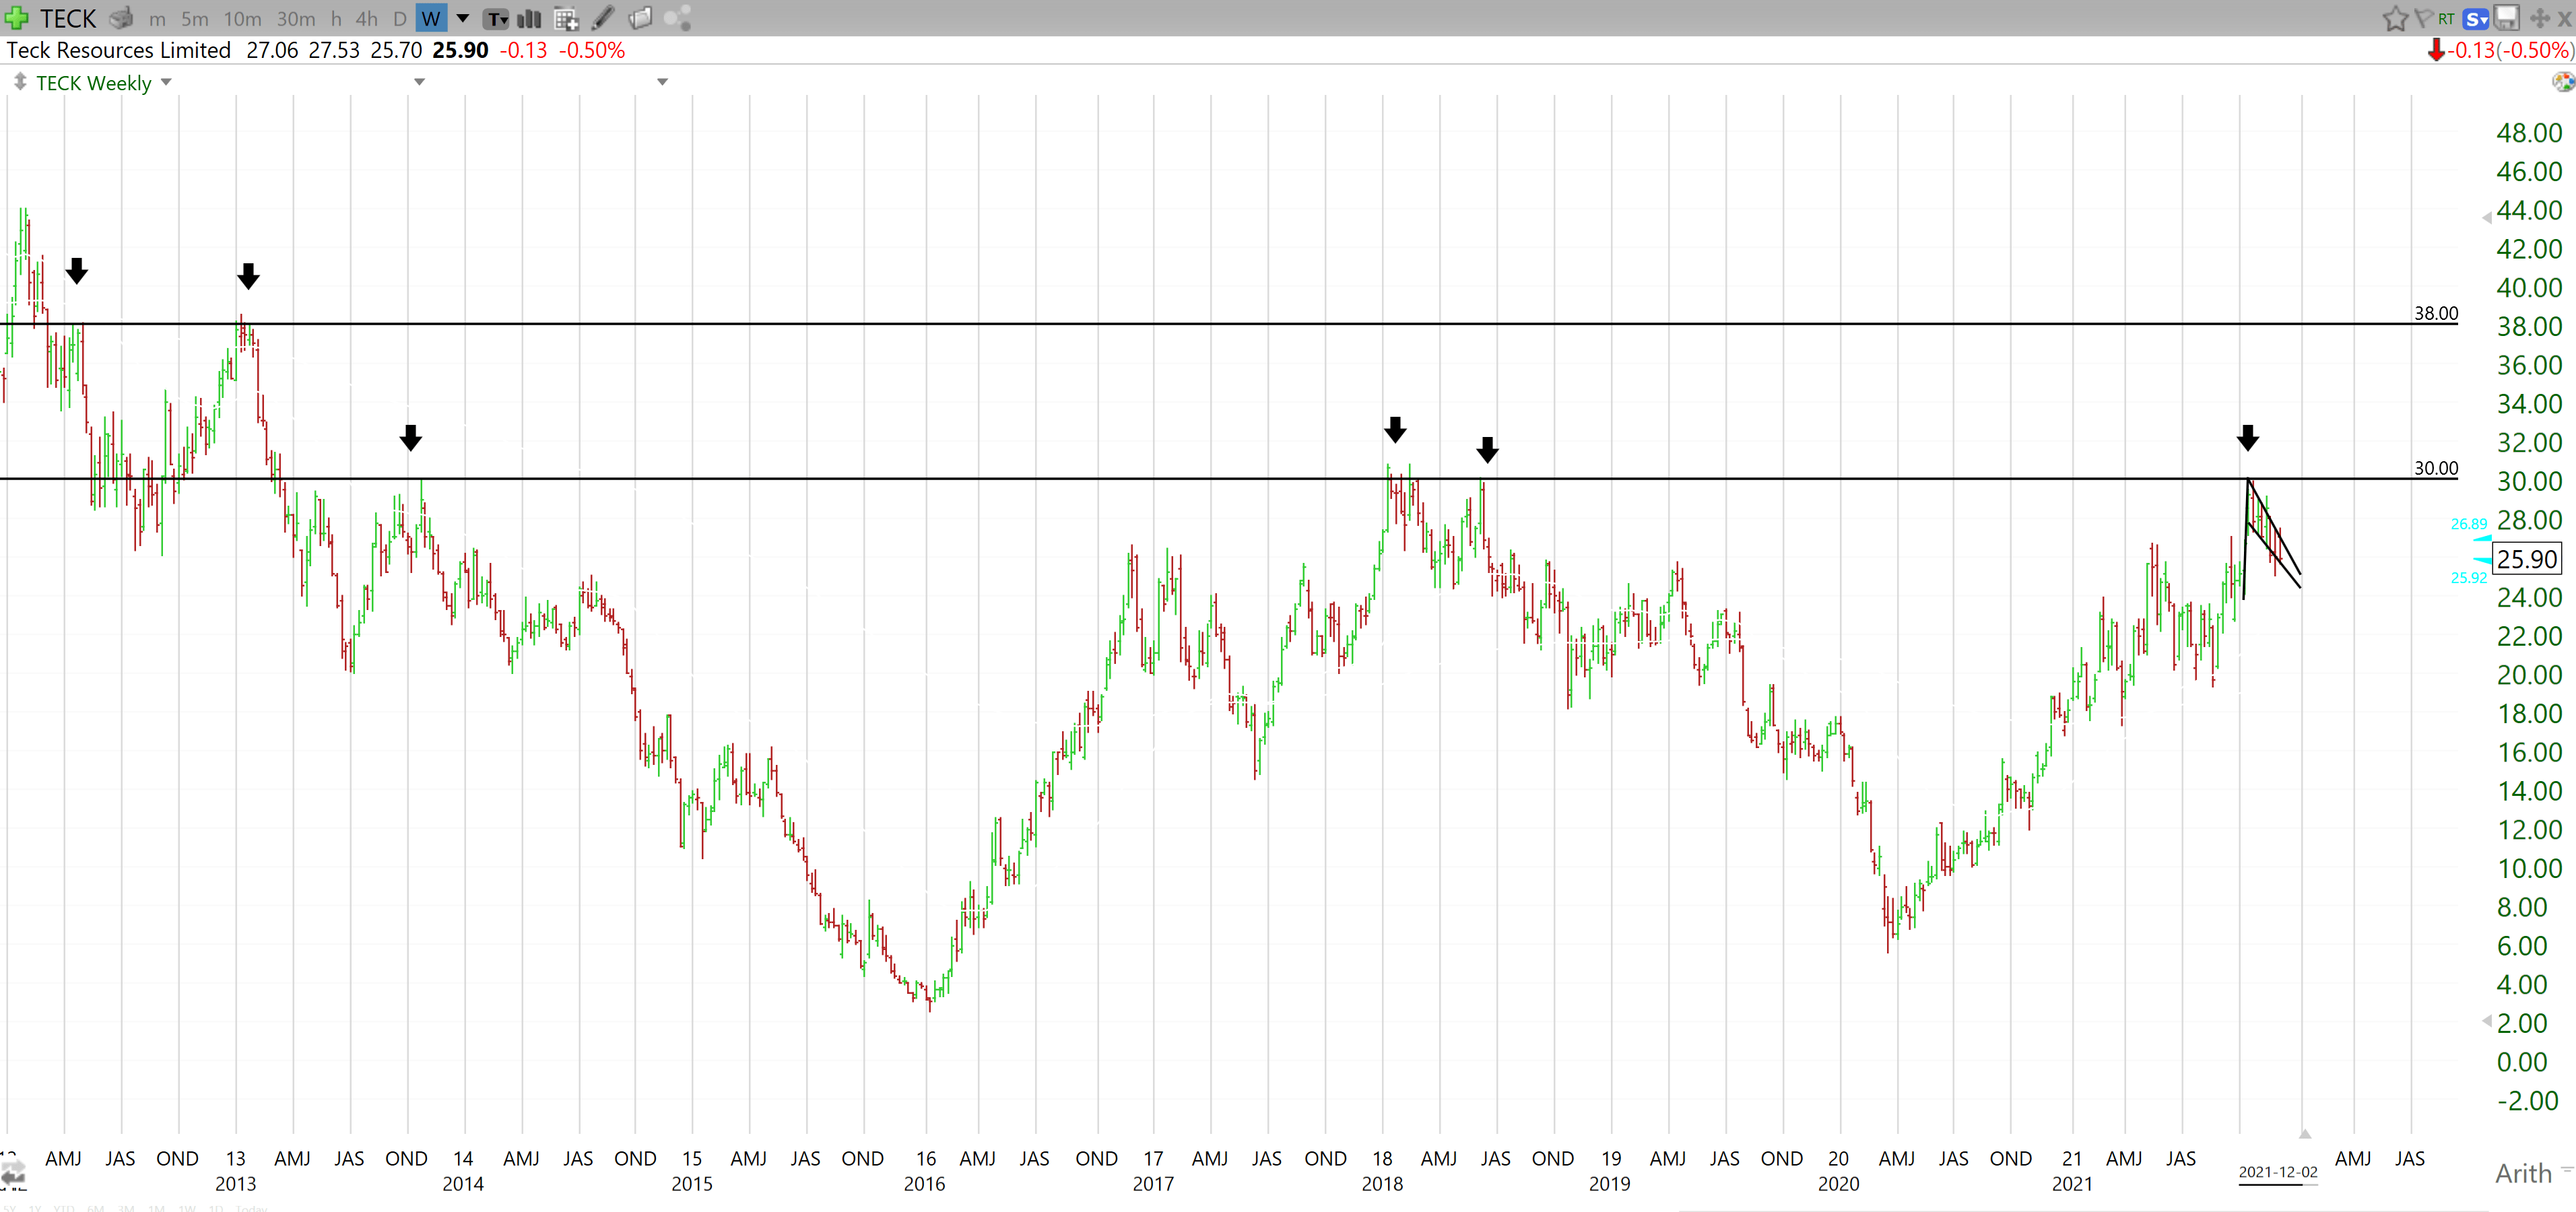Select the 5m timeframe
Viewport: 2576px width, 1212px height.
(194, 19)
